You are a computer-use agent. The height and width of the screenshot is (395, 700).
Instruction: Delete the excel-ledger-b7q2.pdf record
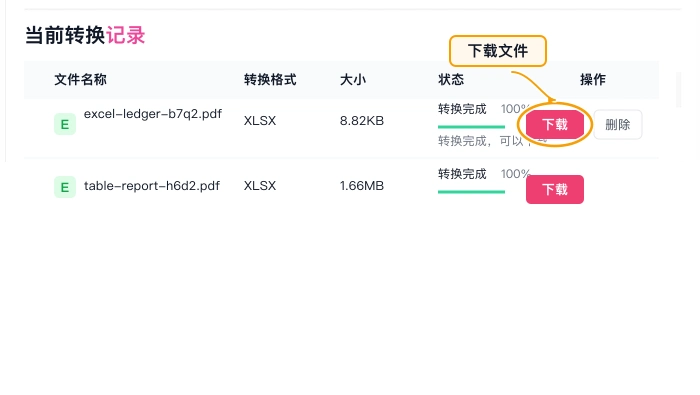coord(618,125)
